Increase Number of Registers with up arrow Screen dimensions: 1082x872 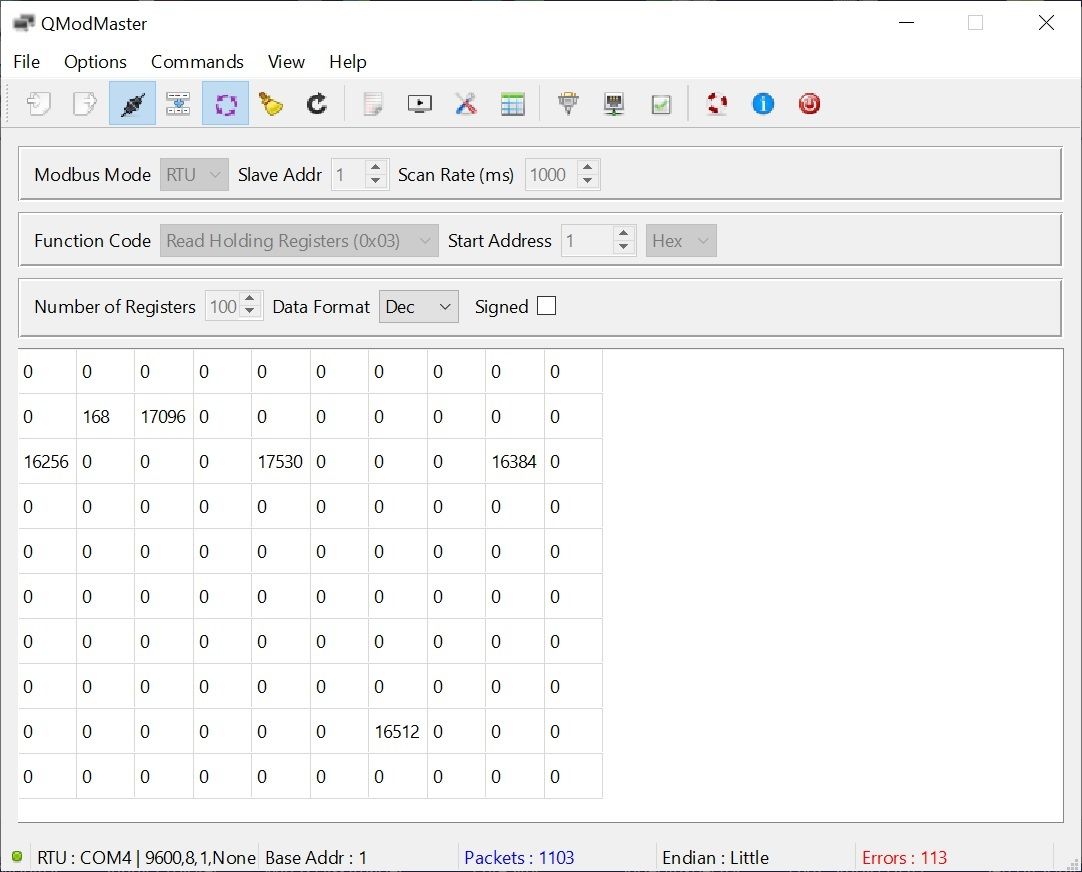250,299
